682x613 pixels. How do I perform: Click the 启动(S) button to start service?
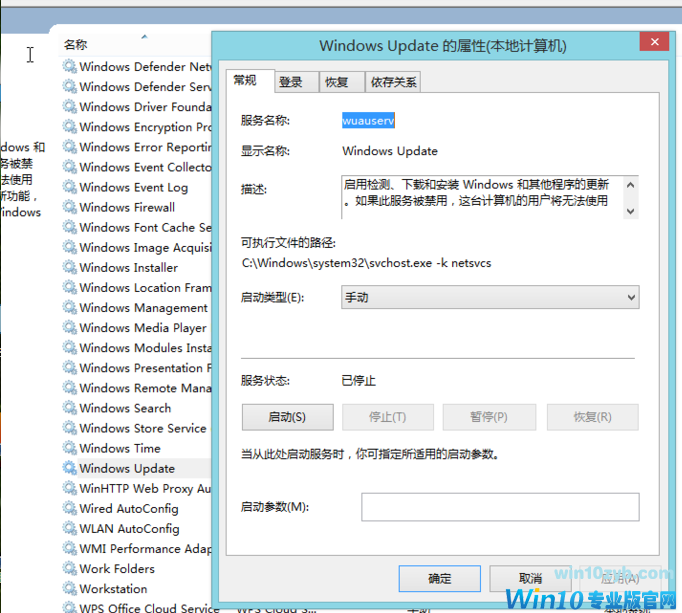pyautogui.click(x=288, y=417)
